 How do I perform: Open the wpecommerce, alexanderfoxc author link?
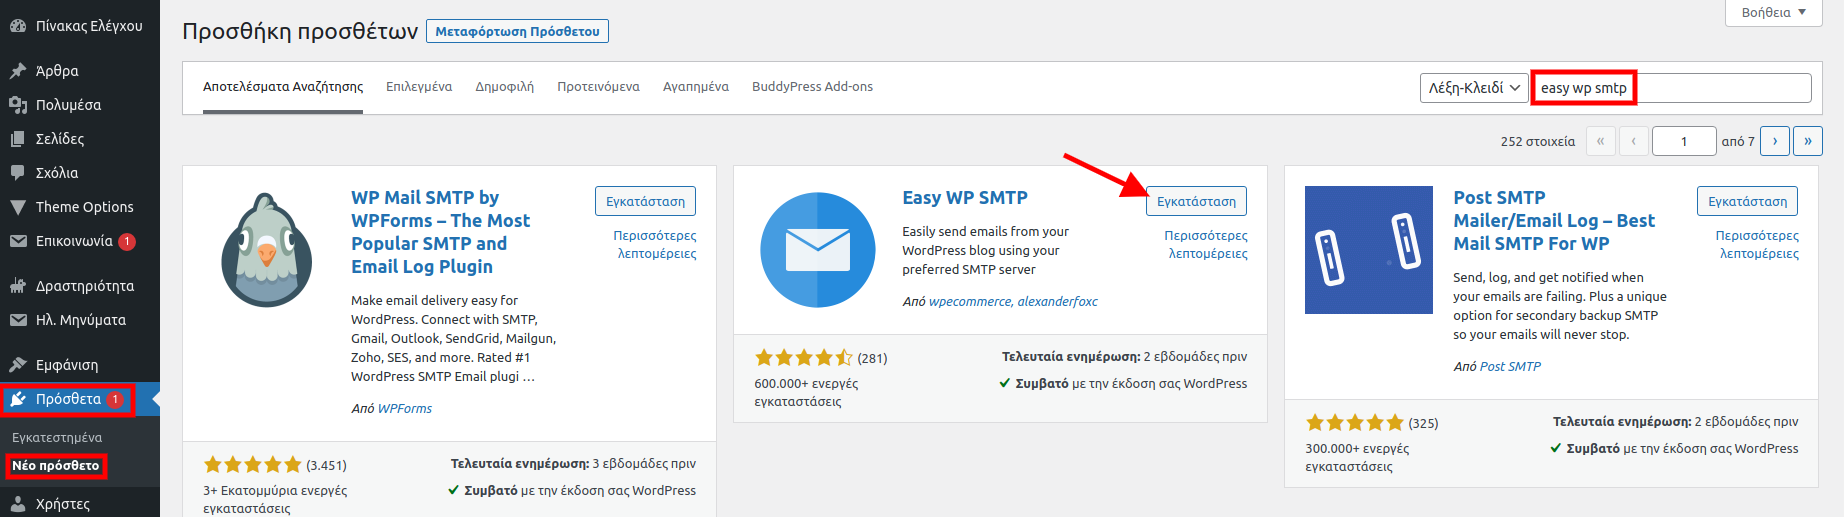pyautogui.click(x=1013, y=302)
